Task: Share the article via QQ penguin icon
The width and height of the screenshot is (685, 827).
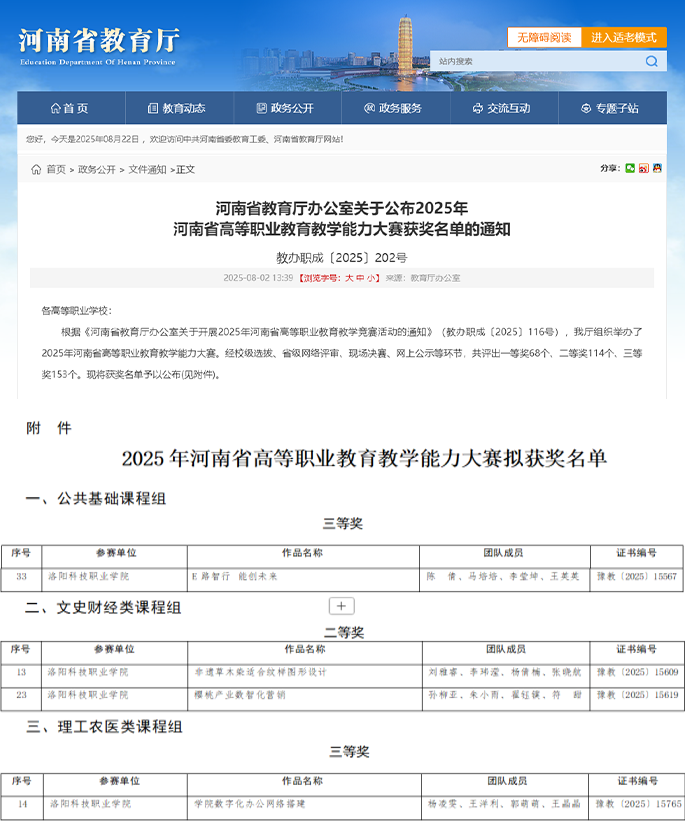Action: click(656, 168)
